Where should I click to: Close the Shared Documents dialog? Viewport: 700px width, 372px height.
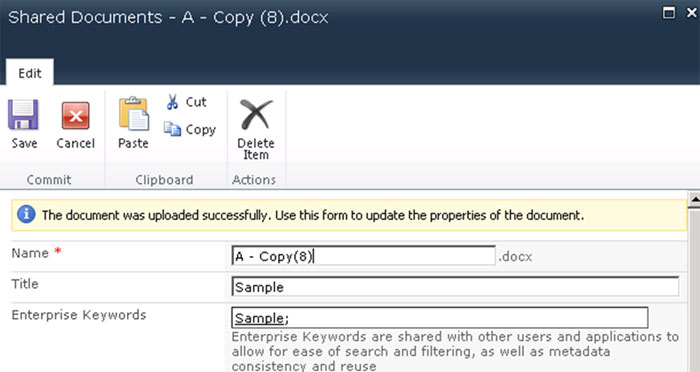692,13
